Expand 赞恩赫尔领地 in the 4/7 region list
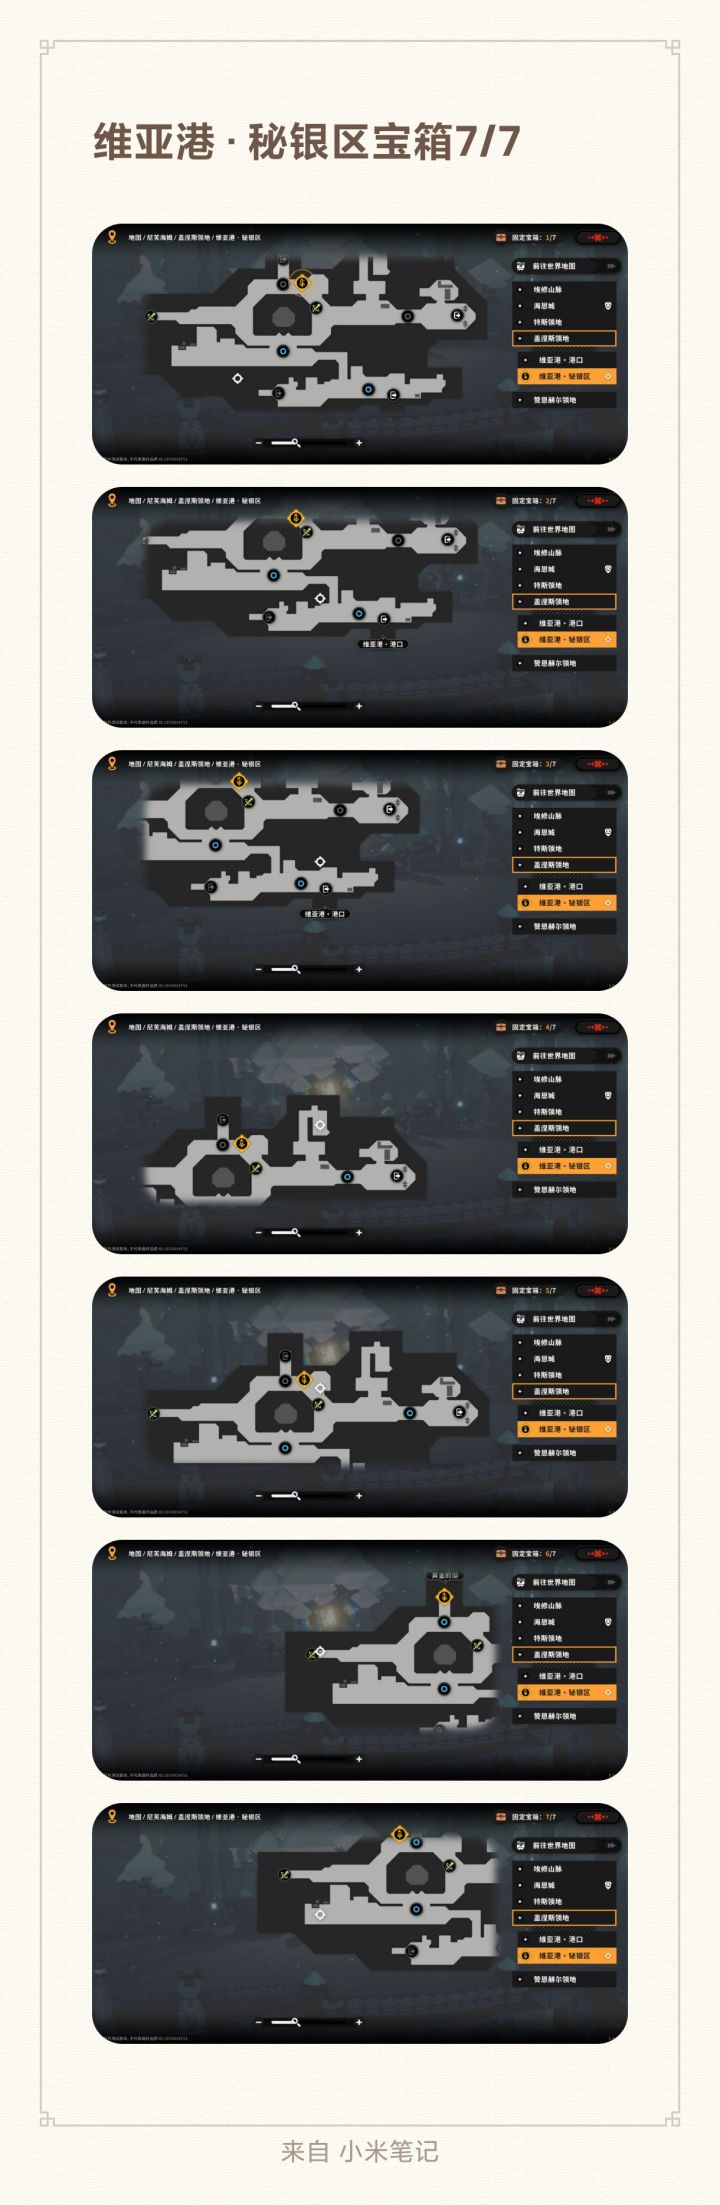720x2205 pixels. click(565, 1190)
